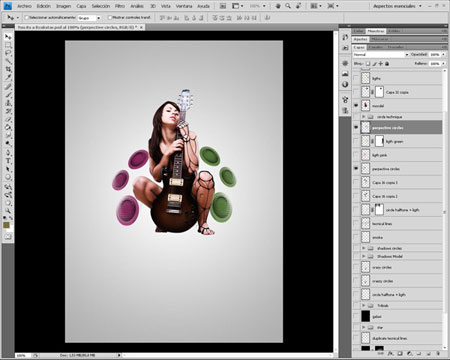This screenshot has height=360, width=450.
Task: Open the Aspectos esenciales workspace dropdown
Action: tap(397, 6)
